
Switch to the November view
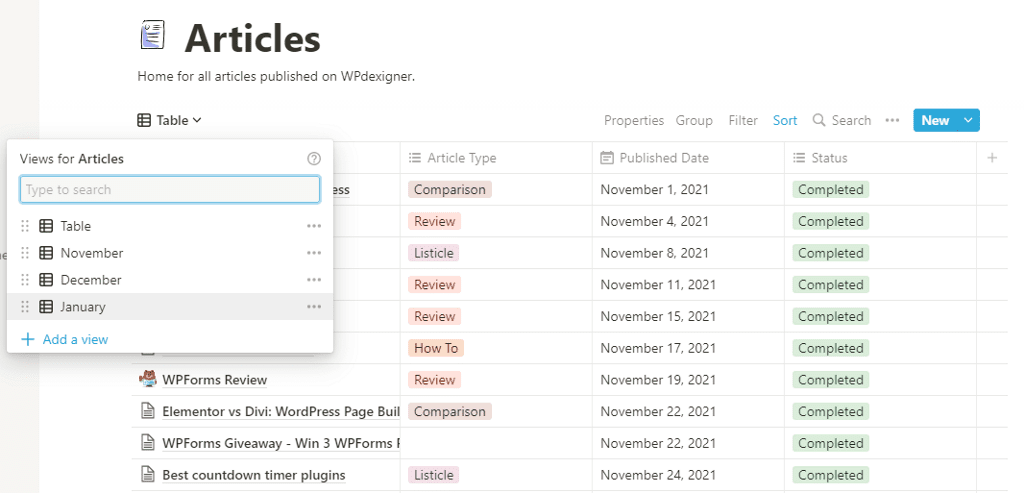click(92, 253)
